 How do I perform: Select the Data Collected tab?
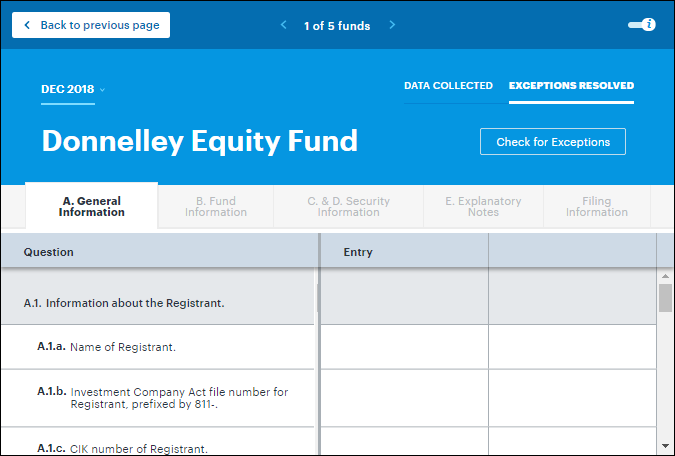coord(448,86)
